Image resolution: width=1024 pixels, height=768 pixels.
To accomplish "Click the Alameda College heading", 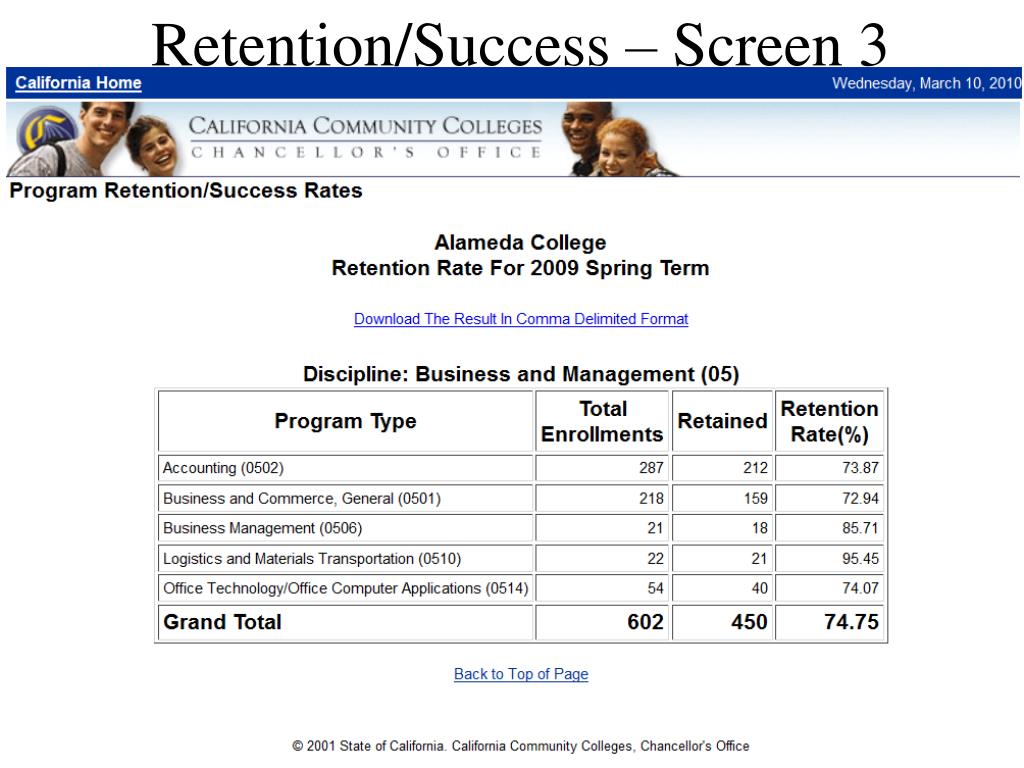I will point(520,242).
